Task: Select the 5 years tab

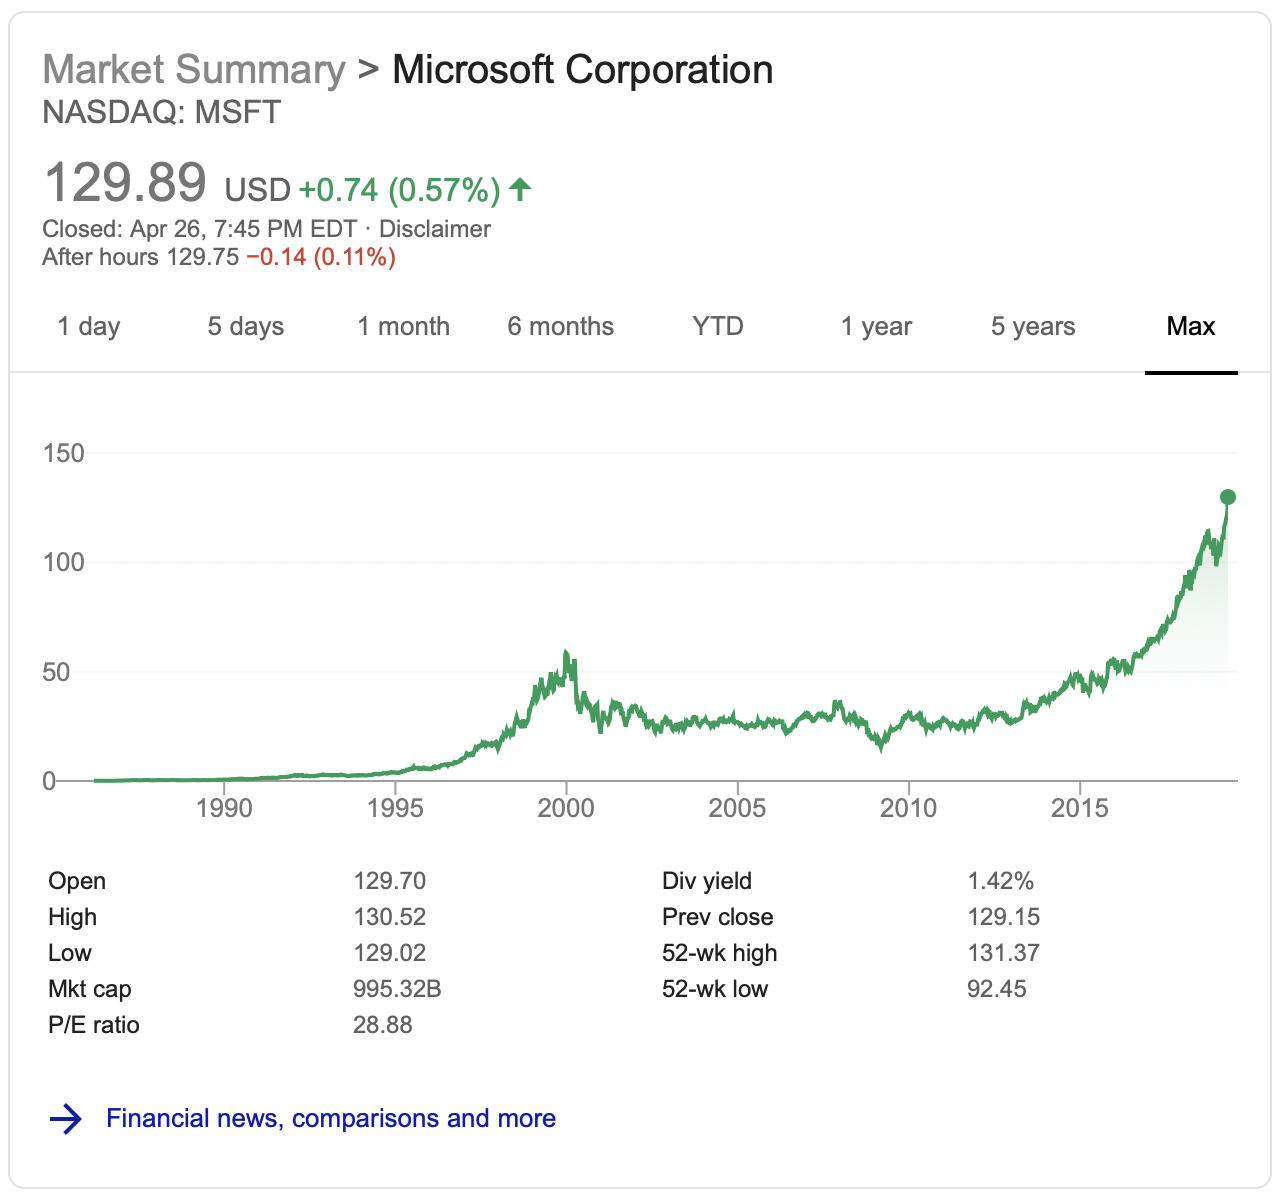Action: pos(1033,326)
